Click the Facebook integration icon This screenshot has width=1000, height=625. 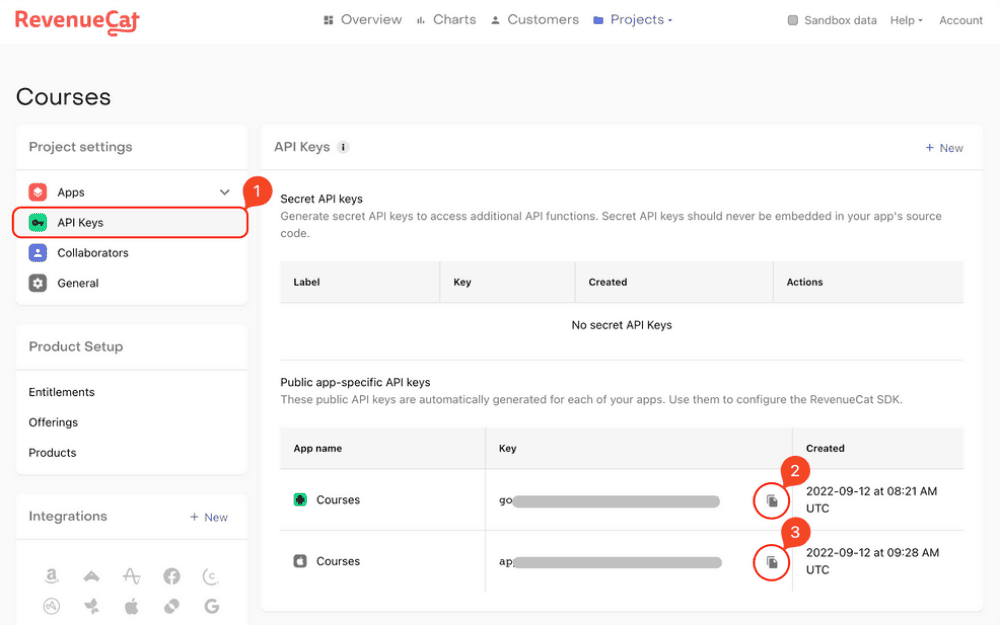pos(171,576)
